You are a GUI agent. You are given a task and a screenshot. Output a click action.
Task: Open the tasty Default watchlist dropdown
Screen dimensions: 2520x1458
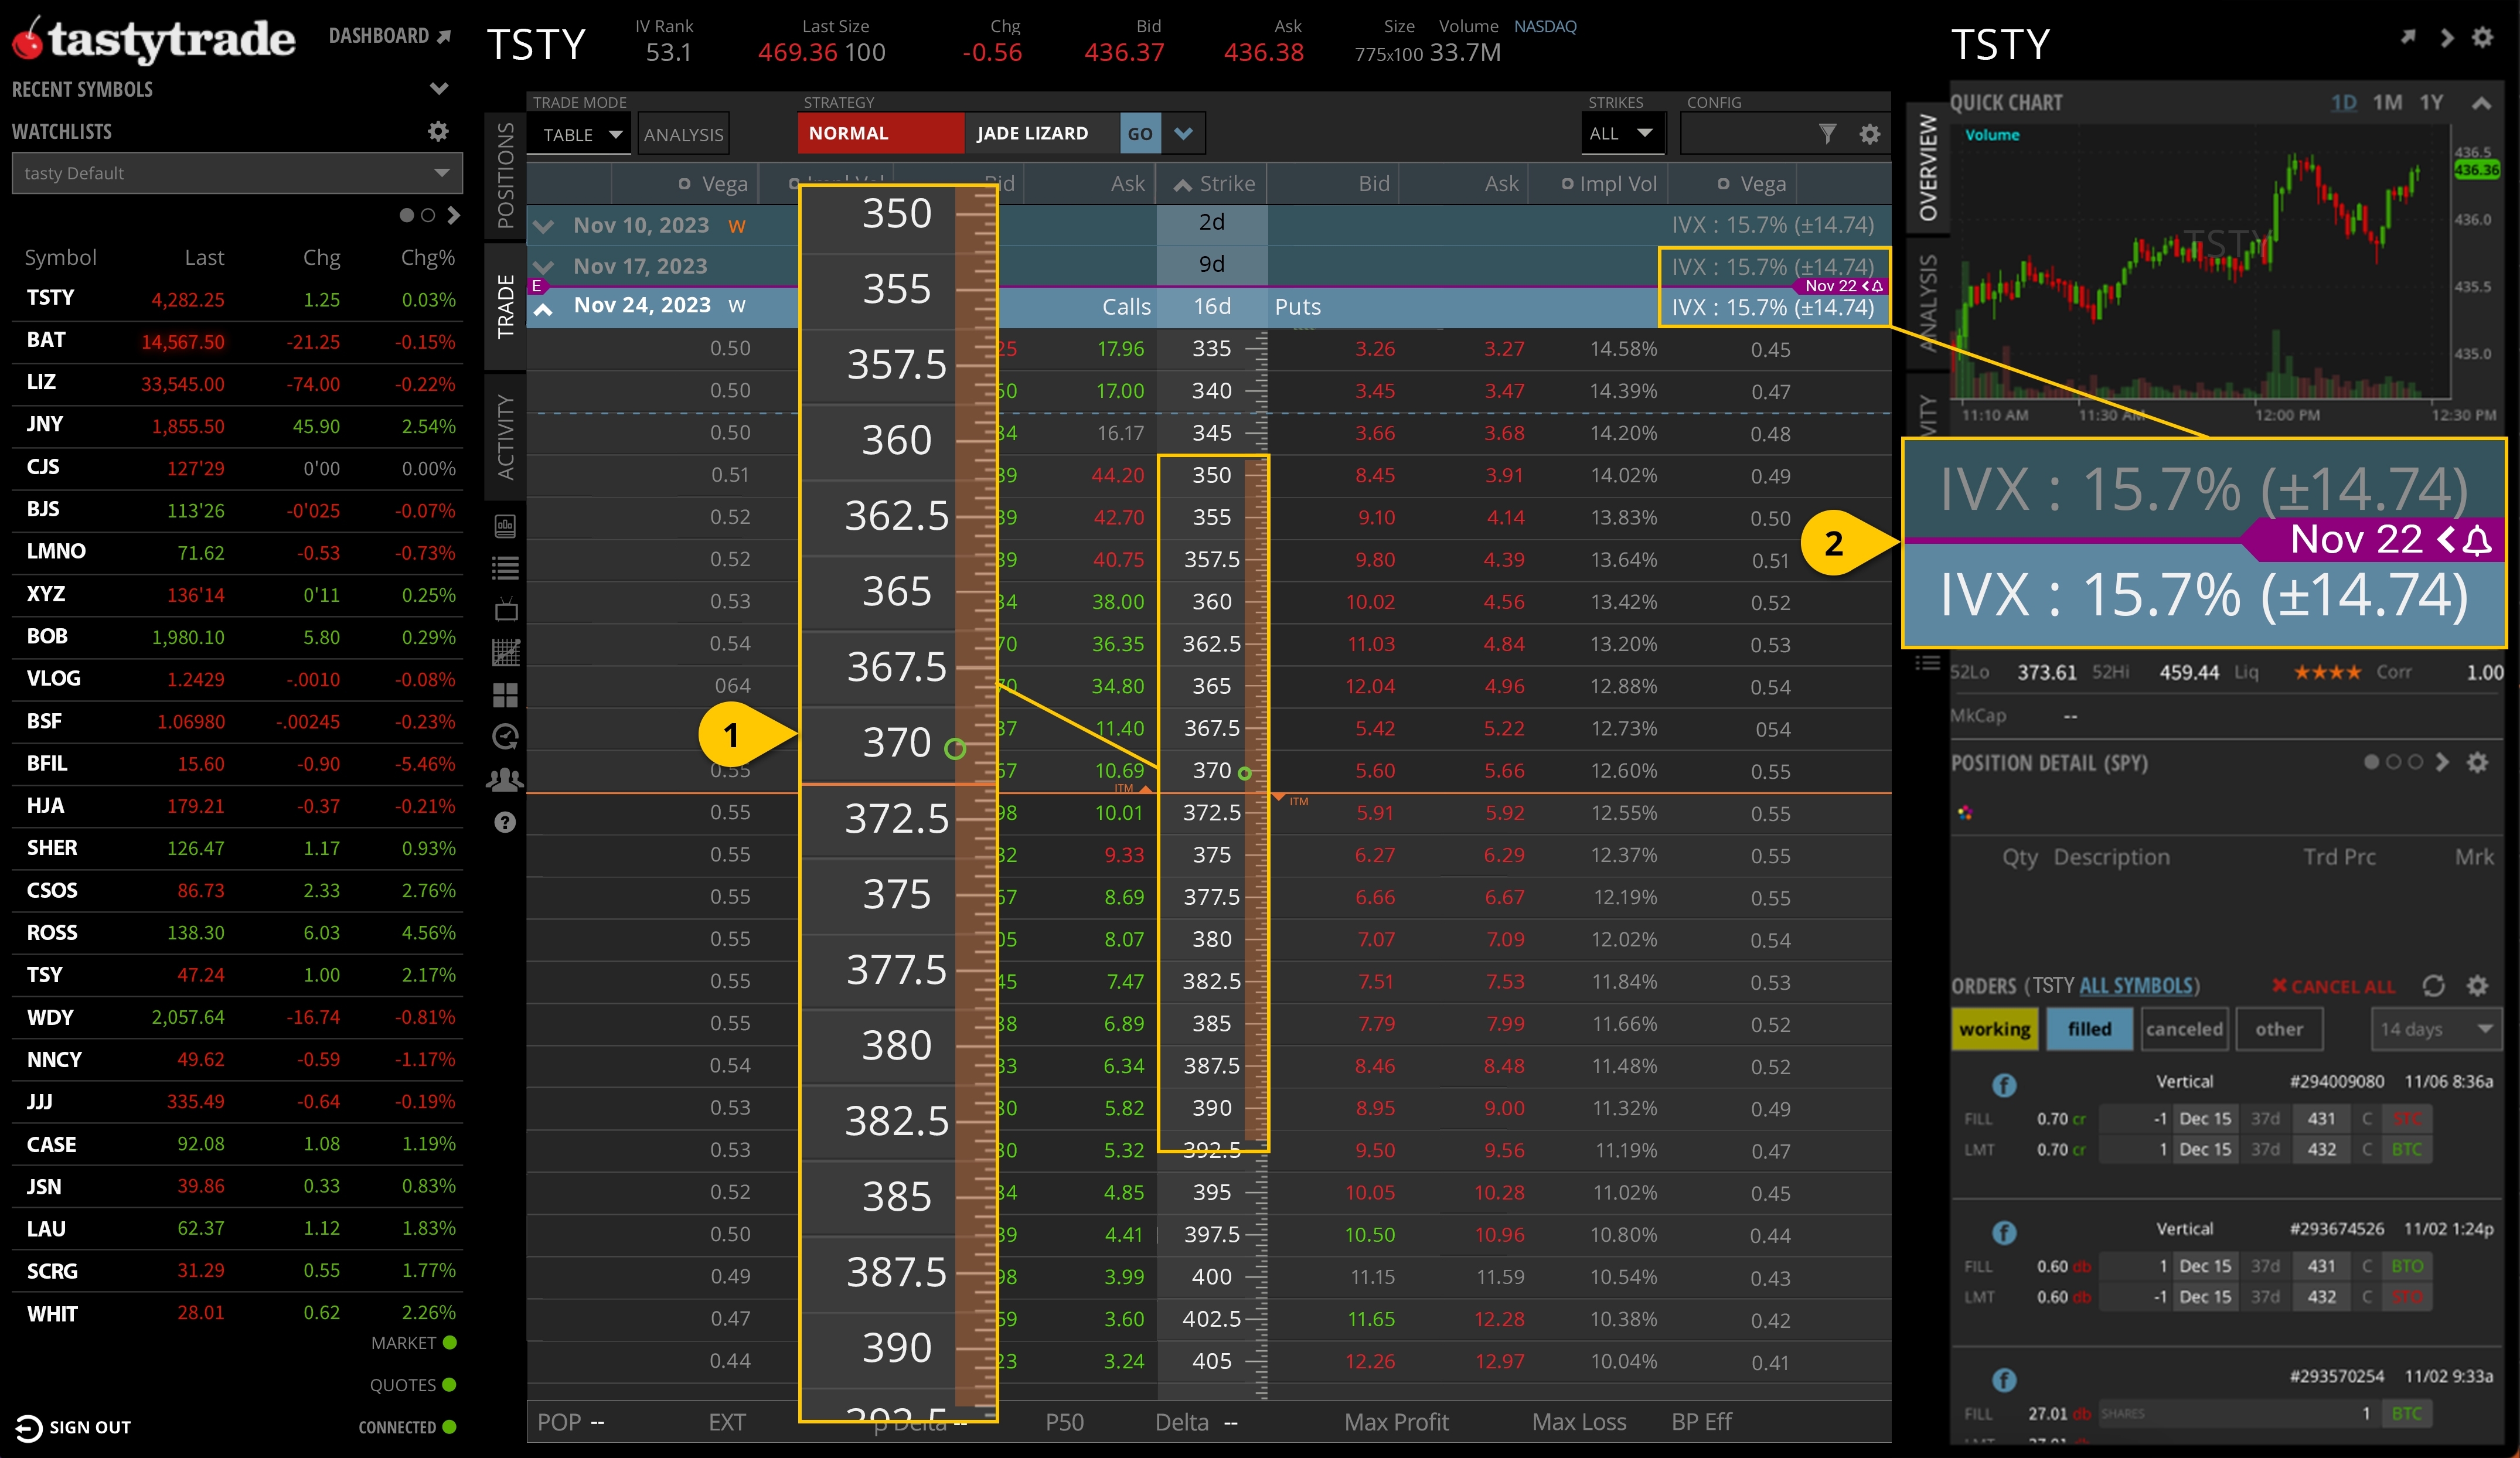pyautogui.click(x=237, y=172)
